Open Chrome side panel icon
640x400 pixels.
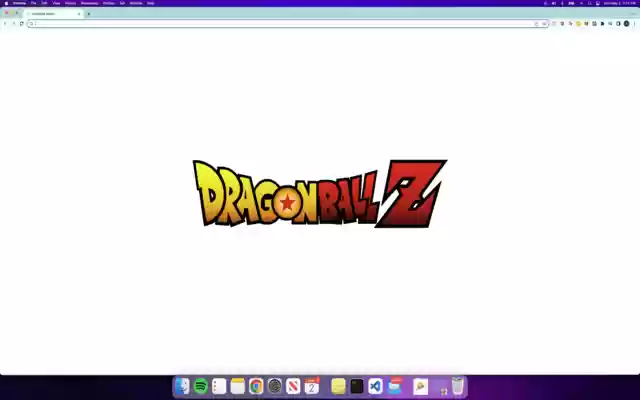point(618,24)
